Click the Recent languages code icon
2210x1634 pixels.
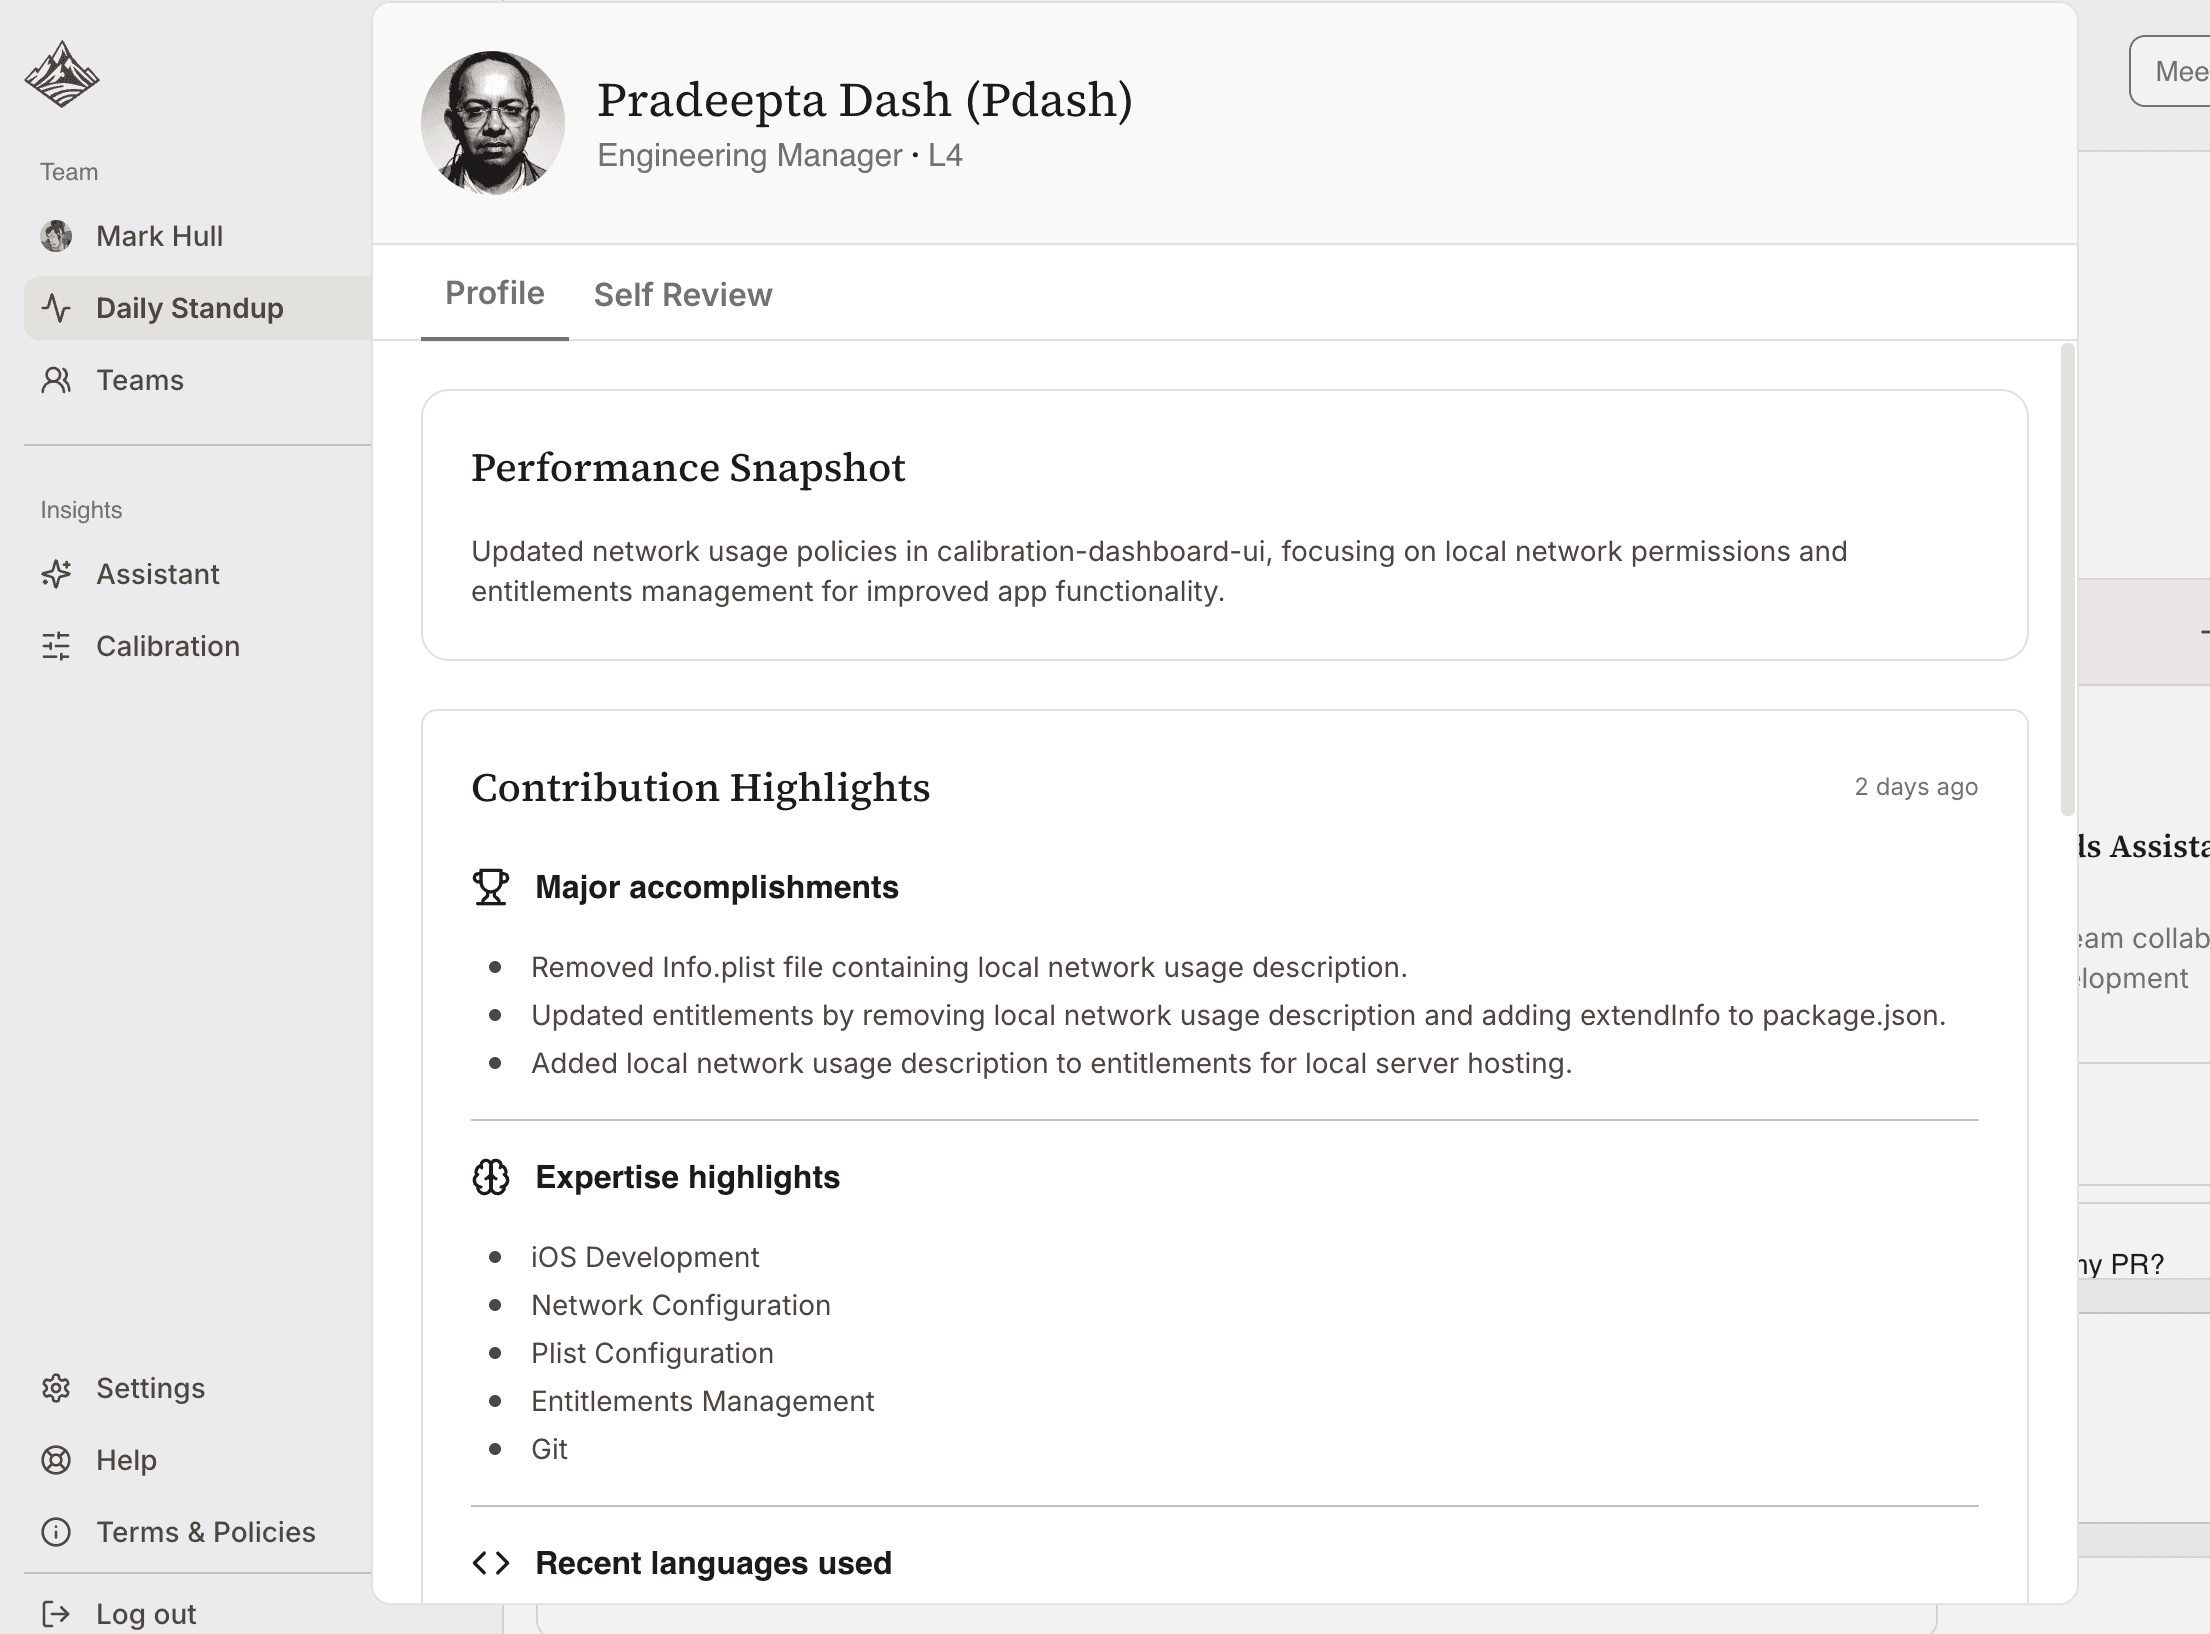[x=491, y=1563]
